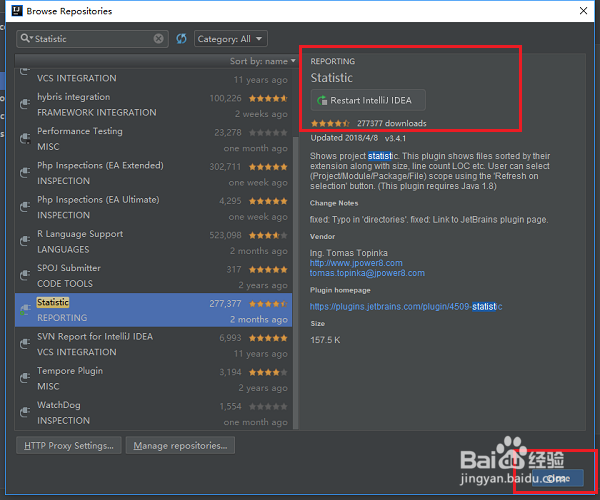Screen dimensions: 600x500
Task: Click the plugin list vertical scrollbar
Action: click(x=295, y=283)
